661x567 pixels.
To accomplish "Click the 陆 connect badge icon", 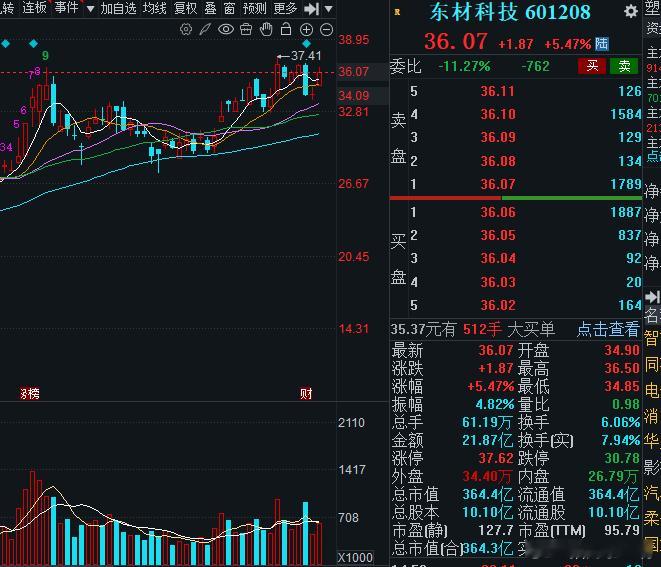I will 602,43.
